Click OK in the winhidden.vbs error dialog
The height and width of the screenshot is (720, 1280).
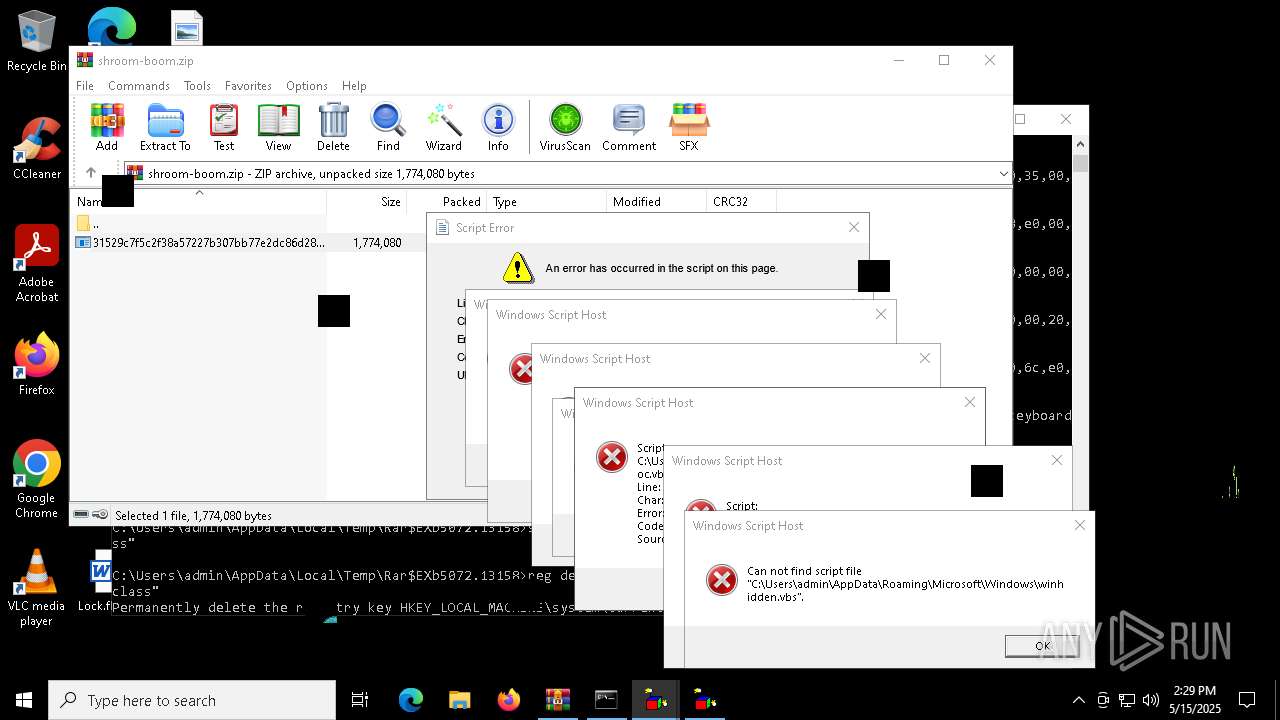tap(1042, 646)
